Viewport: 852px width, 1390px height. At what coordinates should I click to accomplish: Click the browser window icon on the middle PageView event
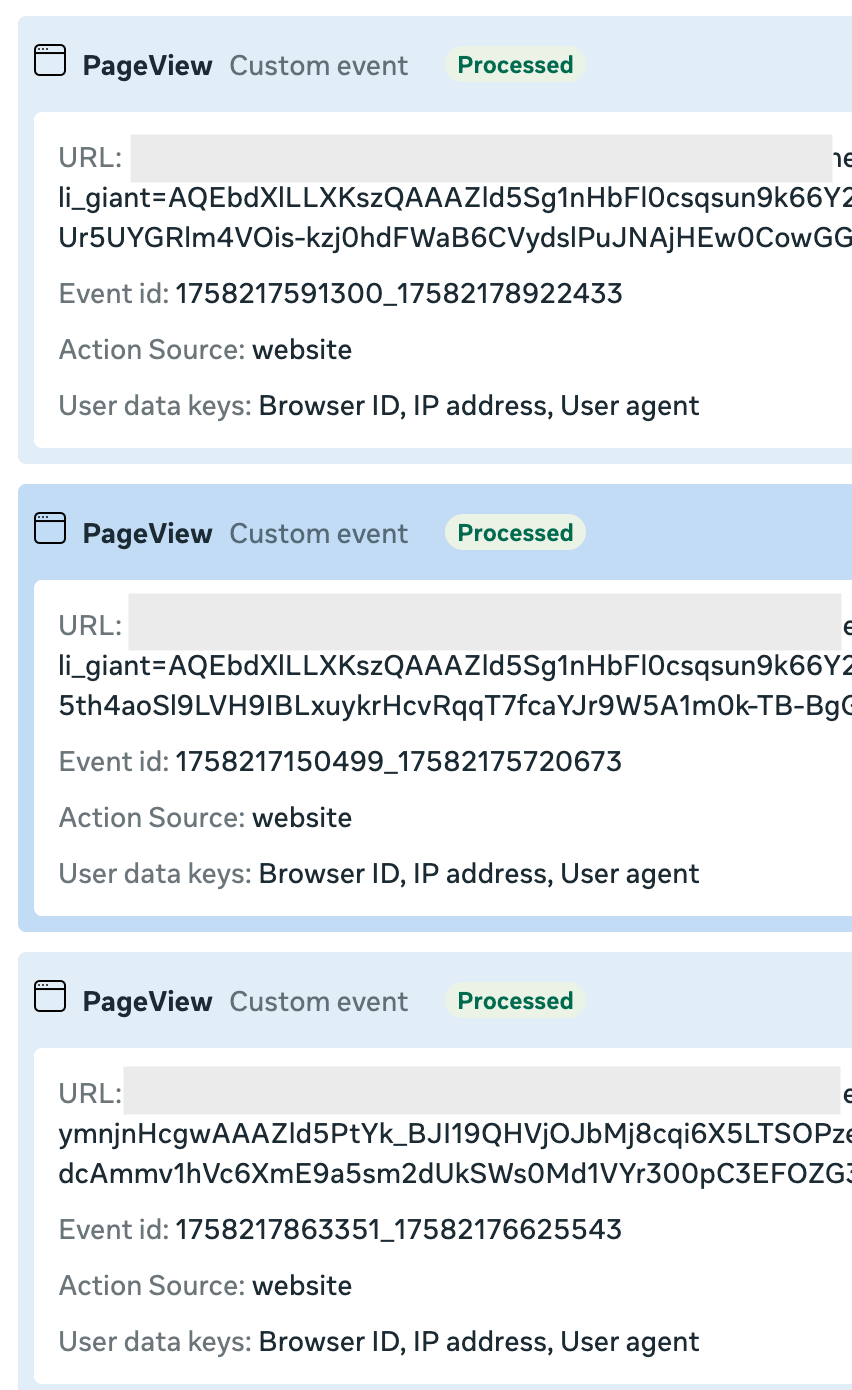coord(50,529)
